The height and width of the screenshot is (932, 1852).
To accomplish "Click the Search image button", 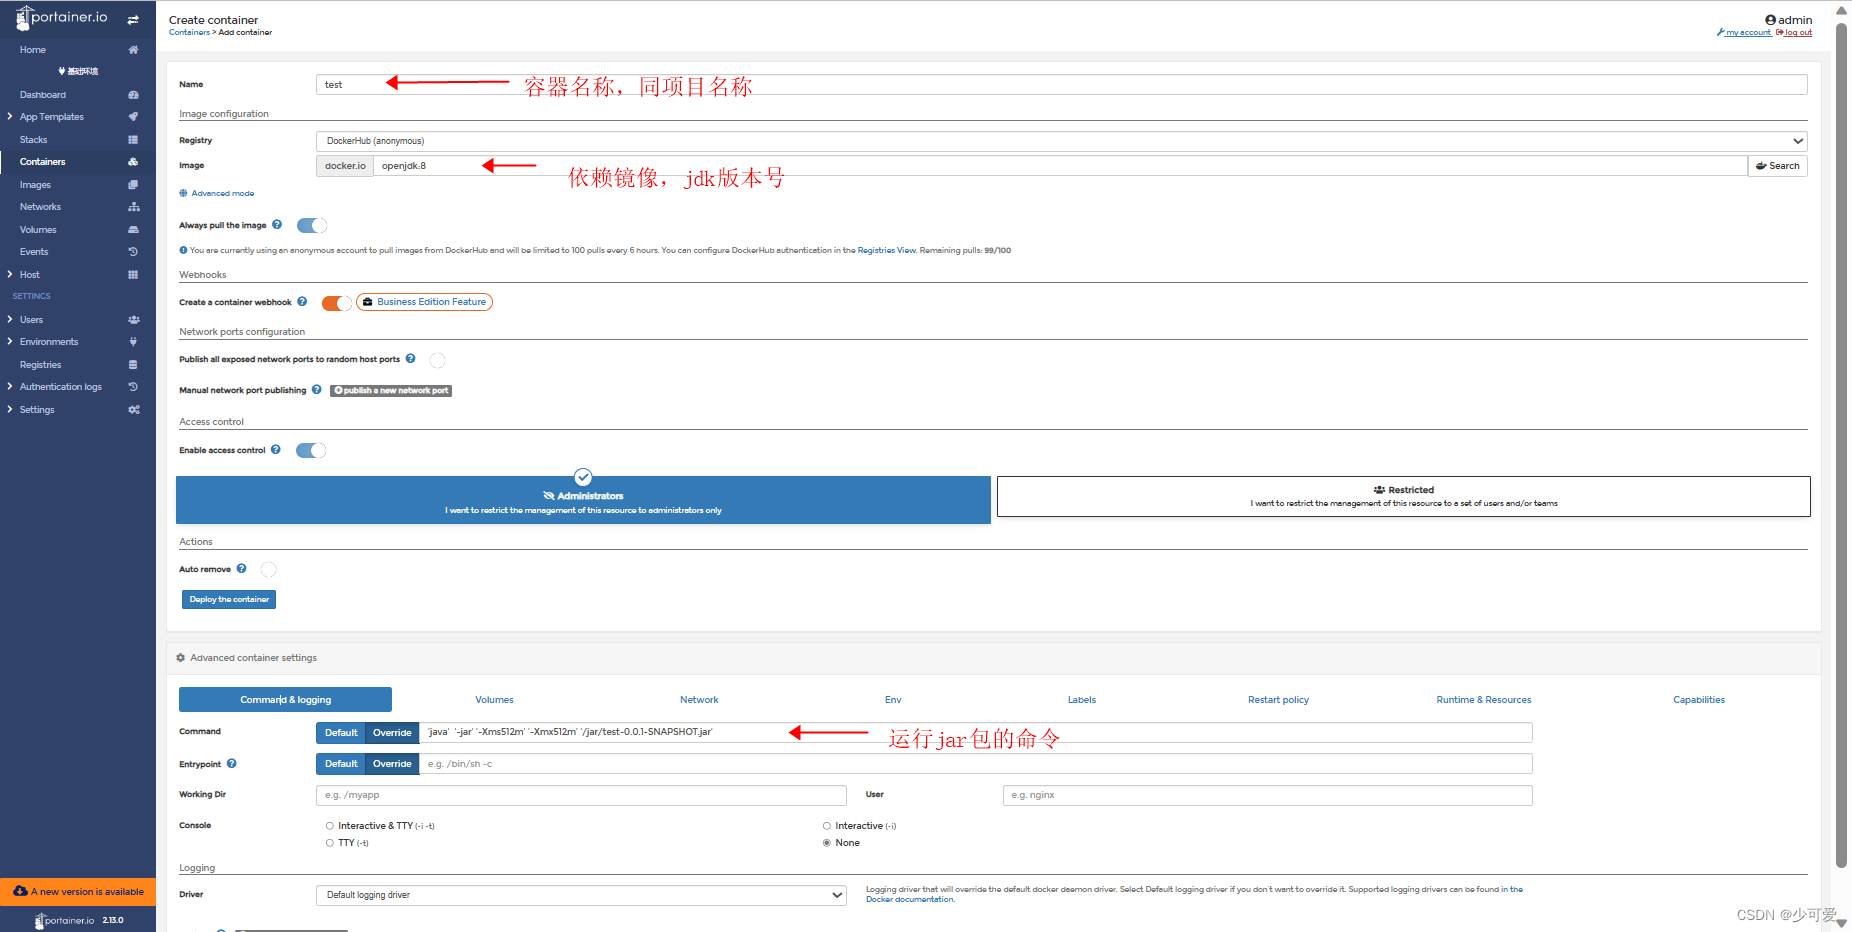I will tap(1777, 165).
